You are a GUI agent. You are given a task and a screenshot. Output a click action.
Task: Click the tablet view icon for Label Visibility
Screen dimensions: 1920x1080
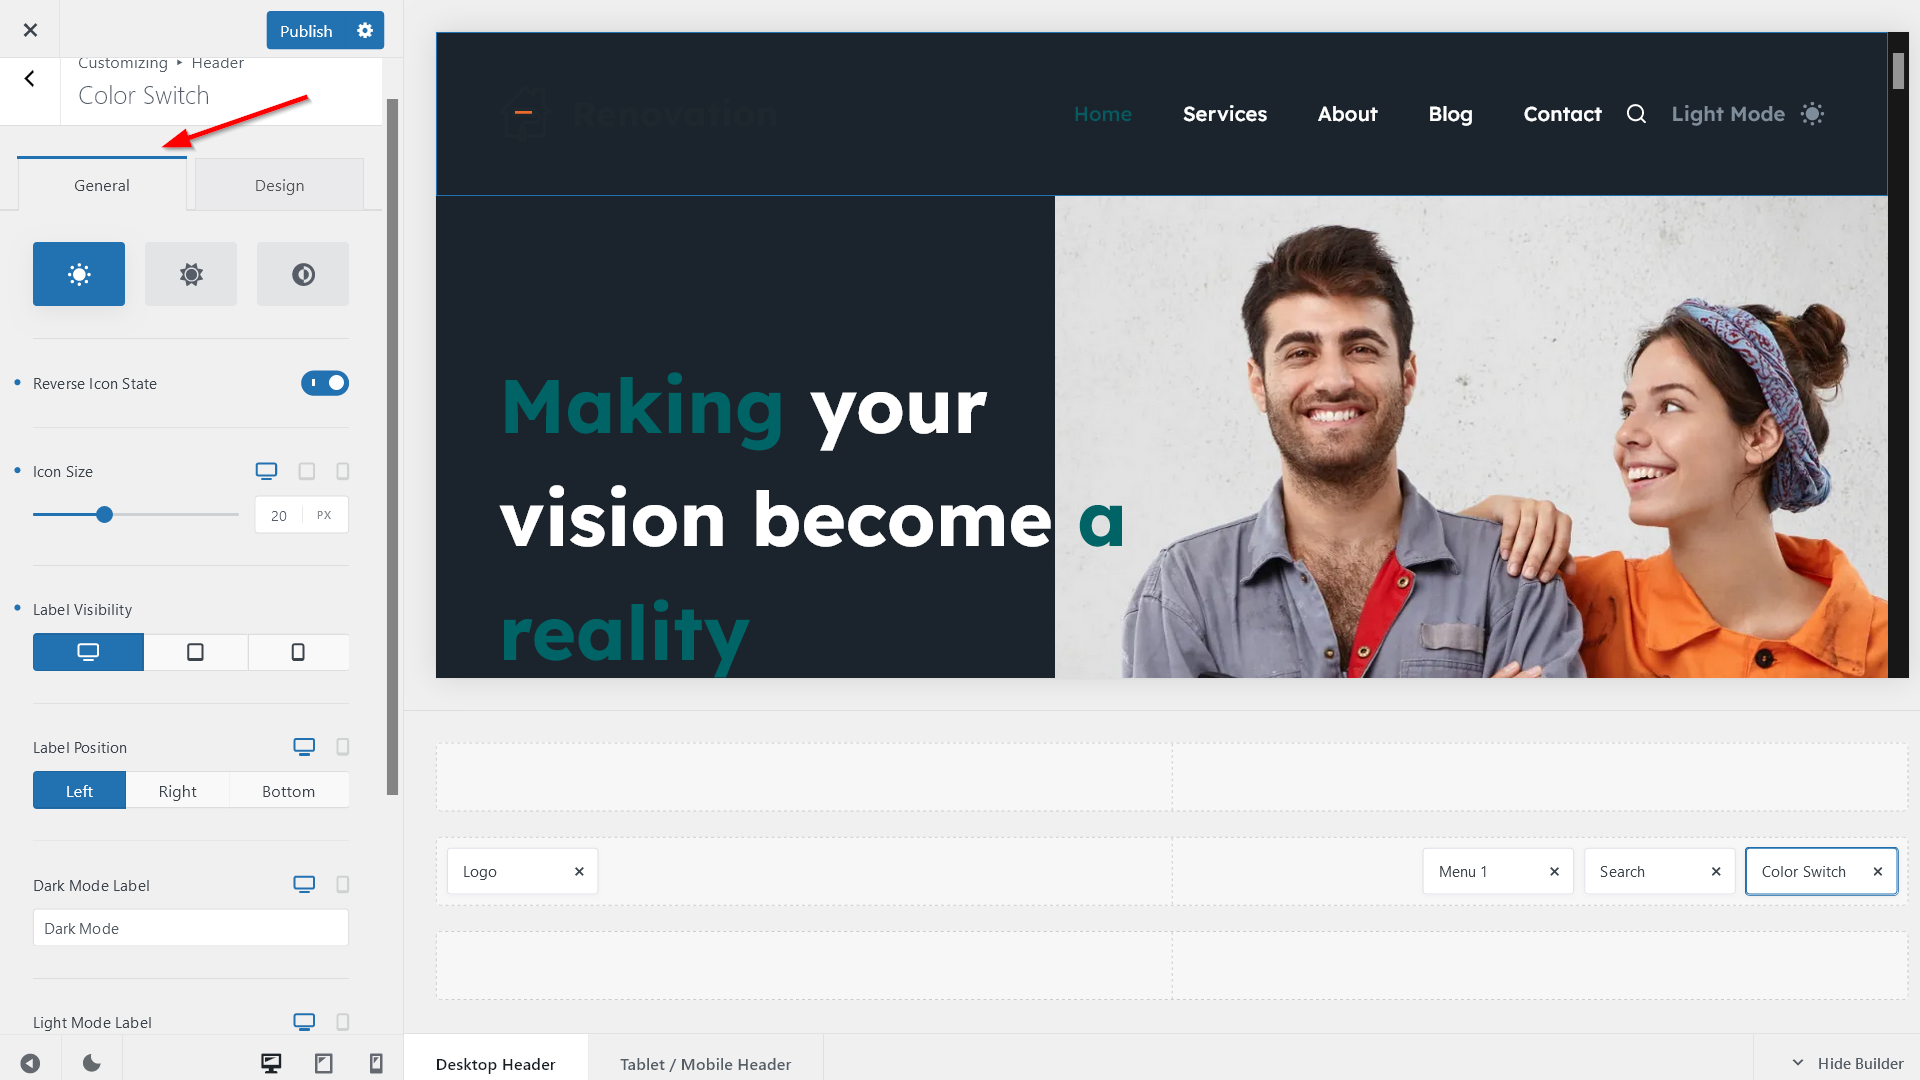tap(195, 651)
